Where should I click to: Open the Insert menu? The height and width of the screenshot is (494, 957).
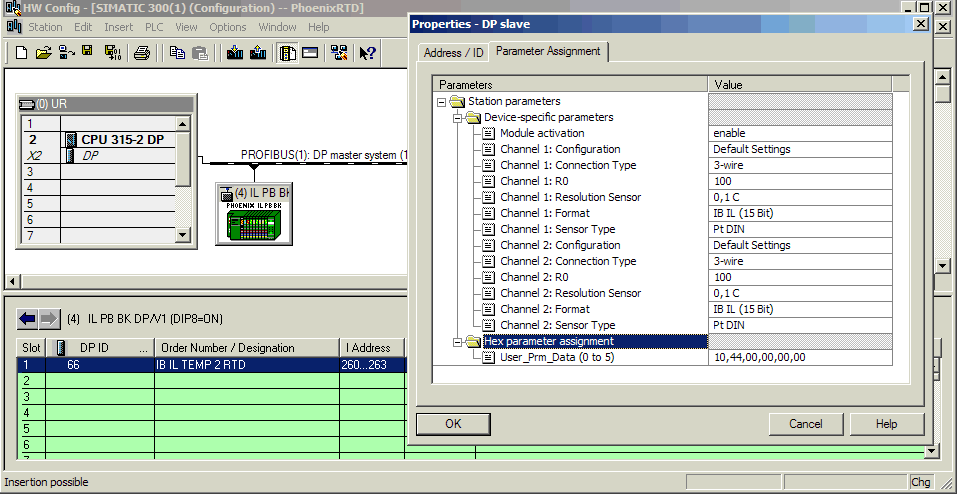tap(118, 27)
